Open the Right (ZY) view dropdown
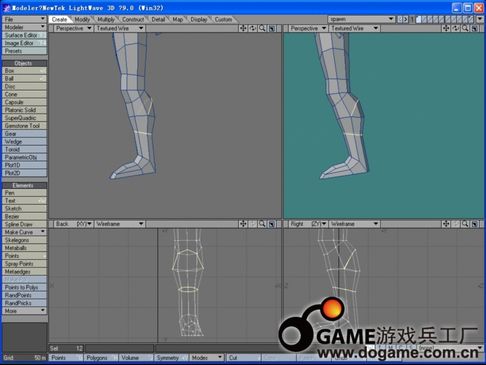This screenshot has width=486, height=365. (x=308, y=224)
